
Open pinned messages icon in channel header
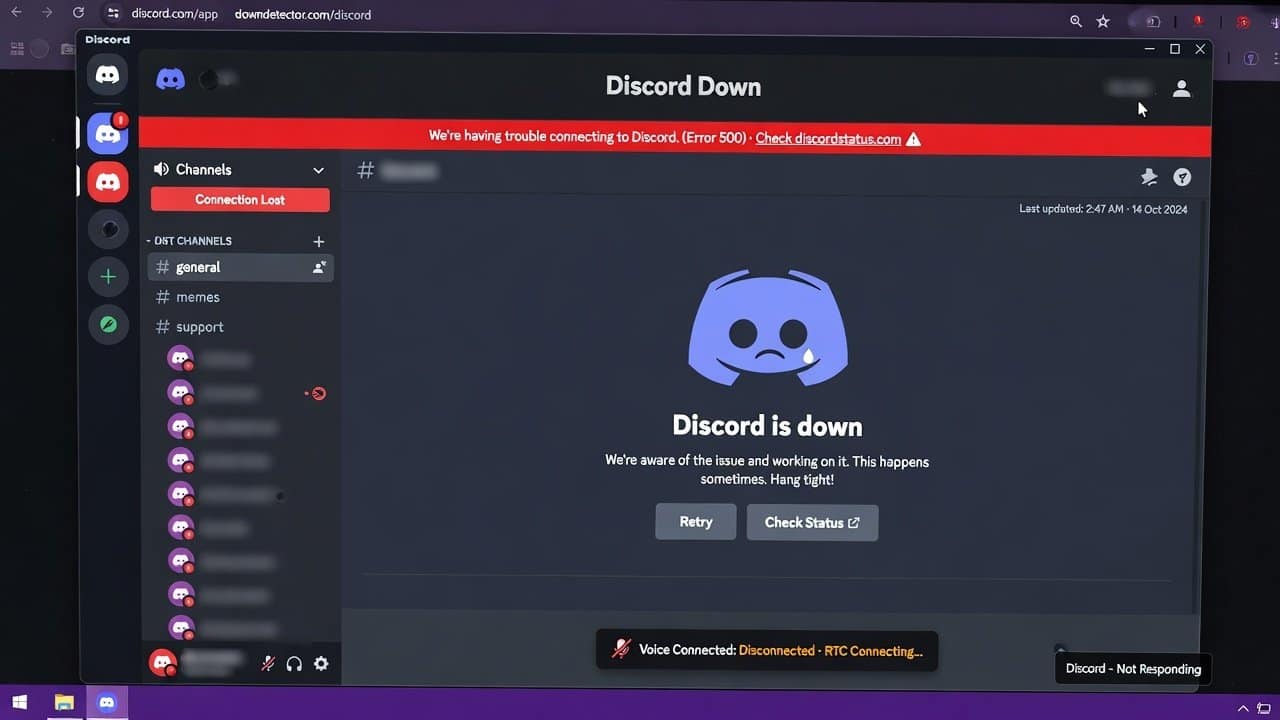tap(1149, 177)
